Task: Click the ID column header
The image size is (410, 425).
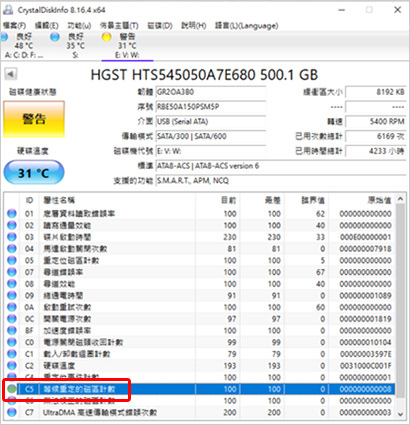Action: (x=29, y=200)
